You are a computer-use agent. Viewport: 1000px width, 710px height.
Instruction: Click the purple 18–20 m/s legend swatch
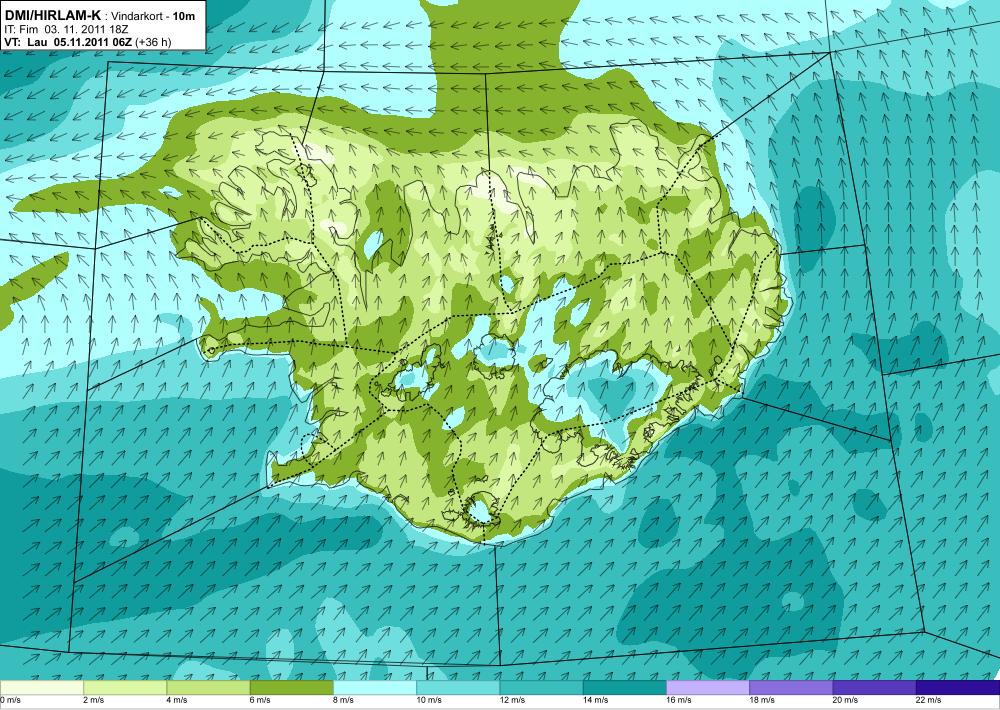coord(791,688)
